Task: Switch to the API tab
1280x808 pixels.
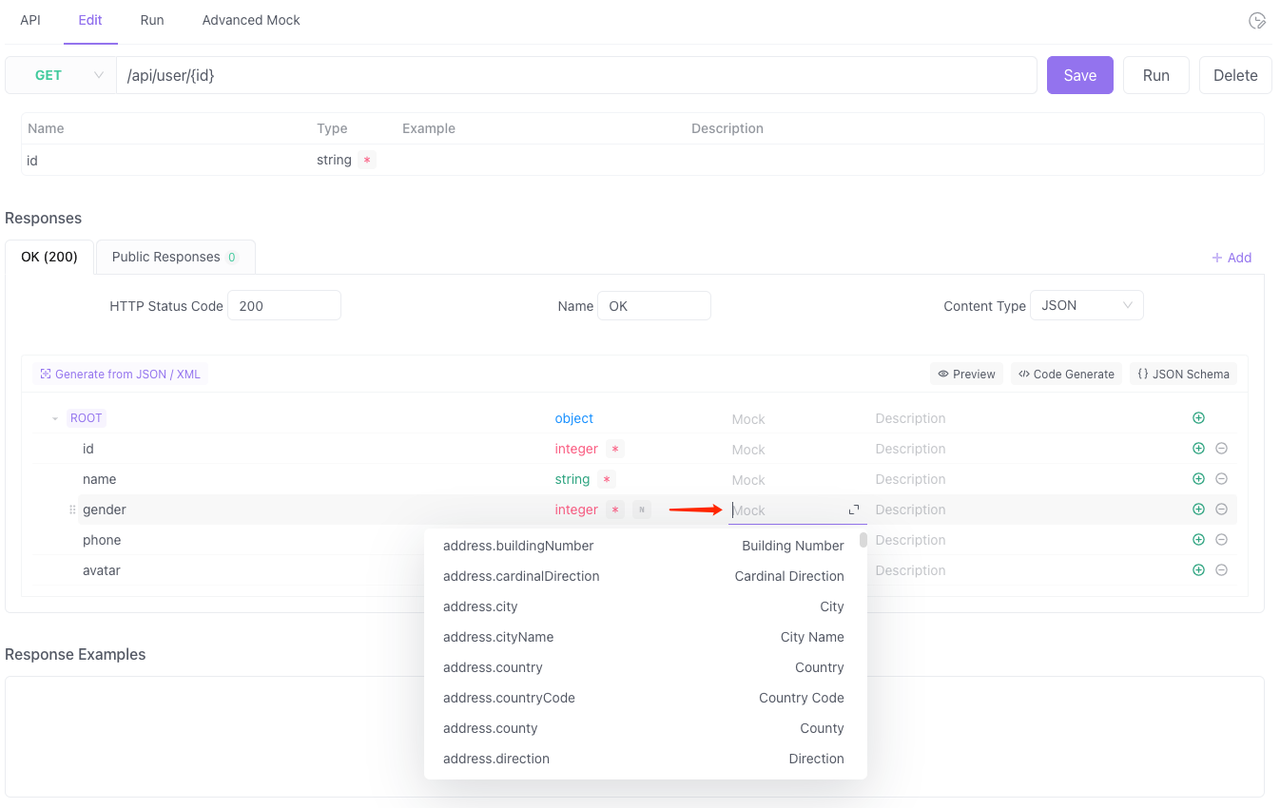Action: 30,20
